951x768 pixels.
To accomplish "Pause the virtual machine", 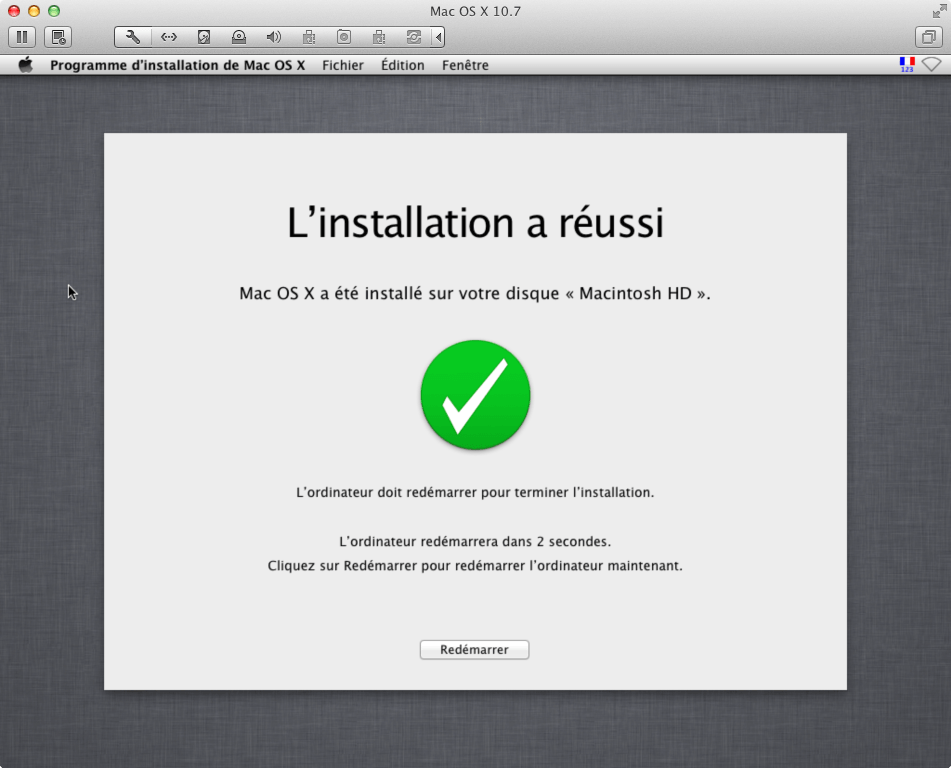I will 22,38.
